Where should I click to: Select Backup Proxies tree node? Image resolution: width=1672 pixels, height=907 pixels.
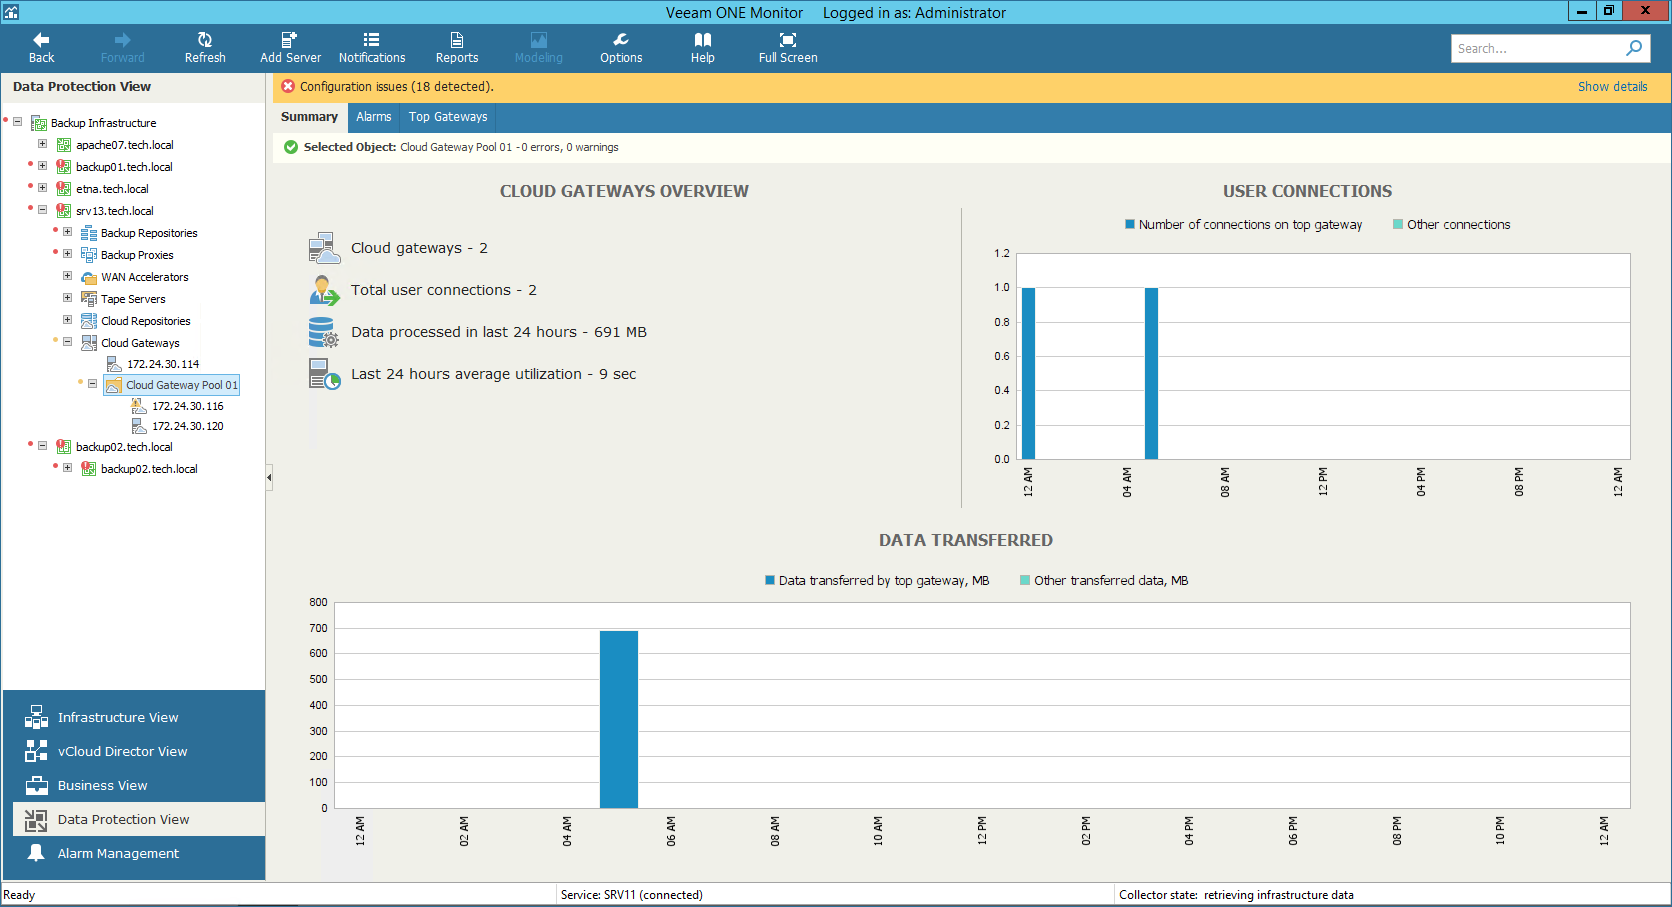(x=137, y=255)
